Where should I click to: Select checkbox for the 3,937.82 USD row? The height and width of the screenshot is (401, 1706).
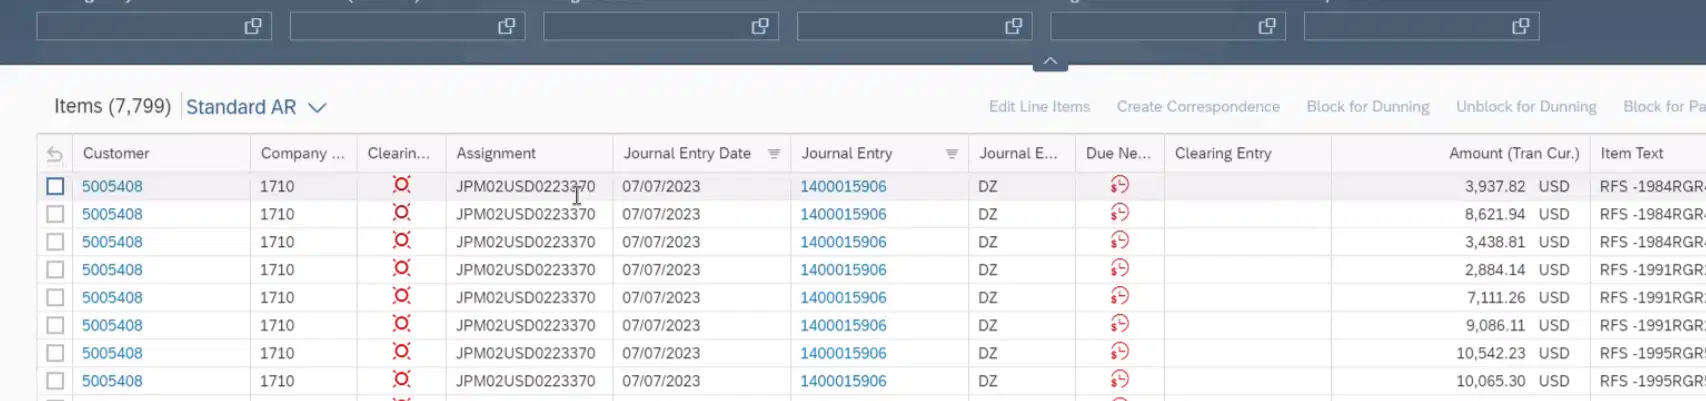[55, 186]
